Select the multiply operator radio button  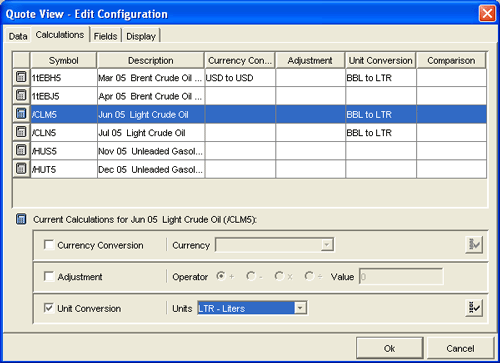[x=279, y=276]
